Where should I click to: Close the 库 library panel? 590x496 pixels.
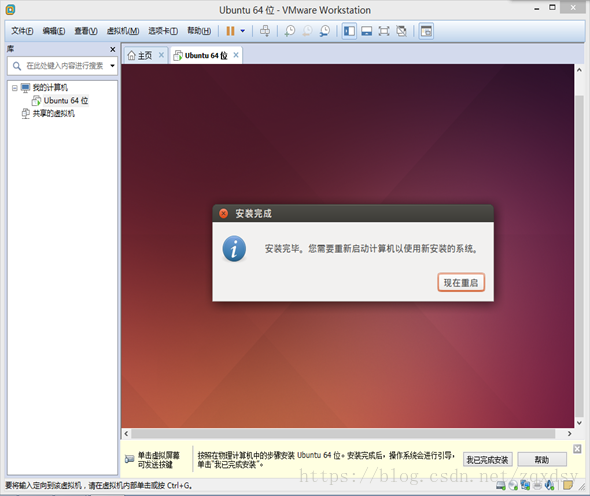coord(113,49)
